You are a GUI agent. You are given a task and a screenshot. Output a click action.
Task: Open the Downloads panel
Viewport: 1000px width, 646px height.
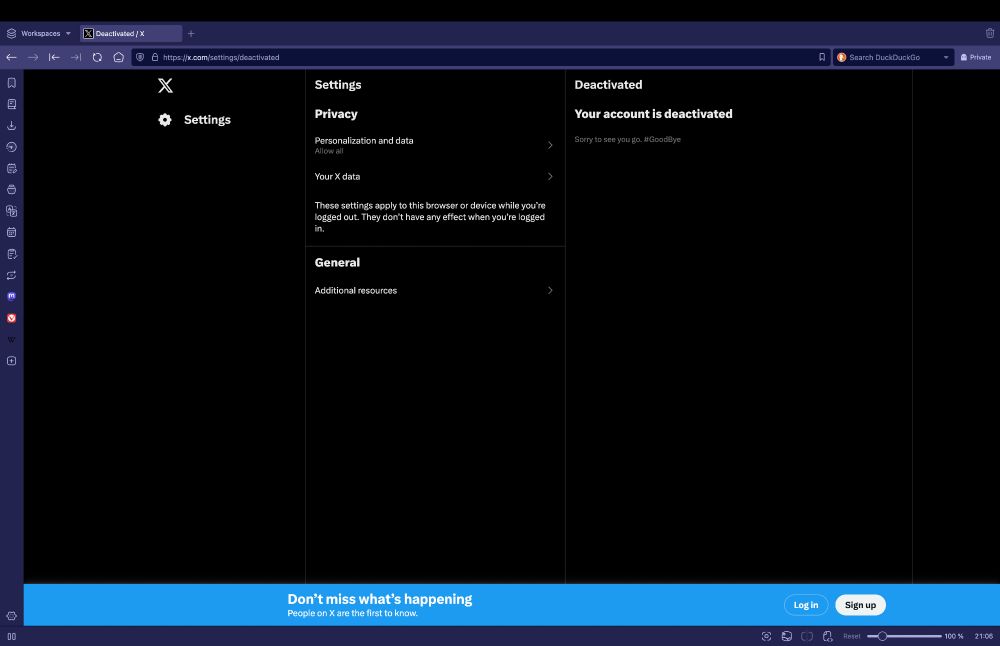11,126
